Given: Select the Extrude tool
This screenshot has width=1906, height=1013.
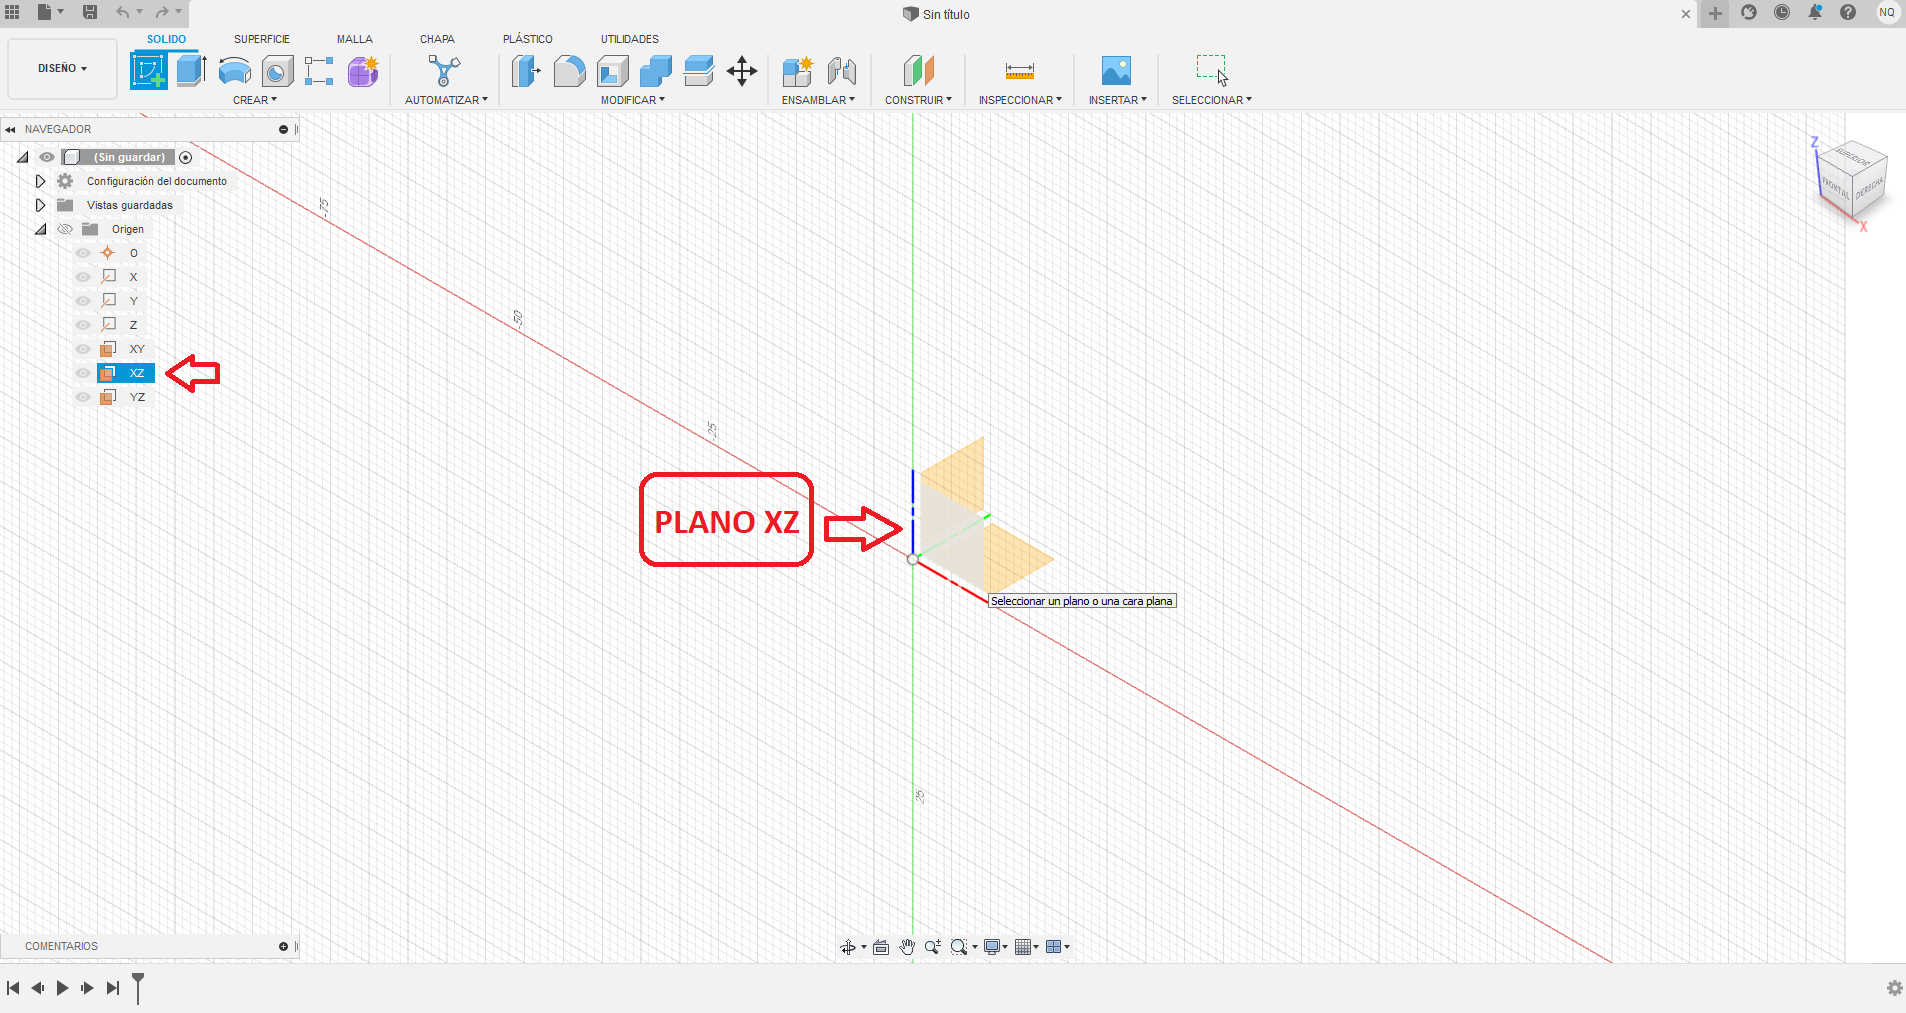Looking at the screenshot, I should pyautogui.click(x=191, y=71).
